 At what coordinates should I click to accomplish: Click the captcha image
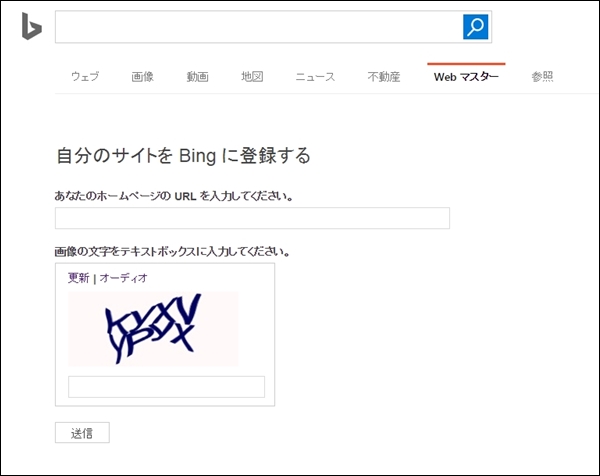pos(153,329)
